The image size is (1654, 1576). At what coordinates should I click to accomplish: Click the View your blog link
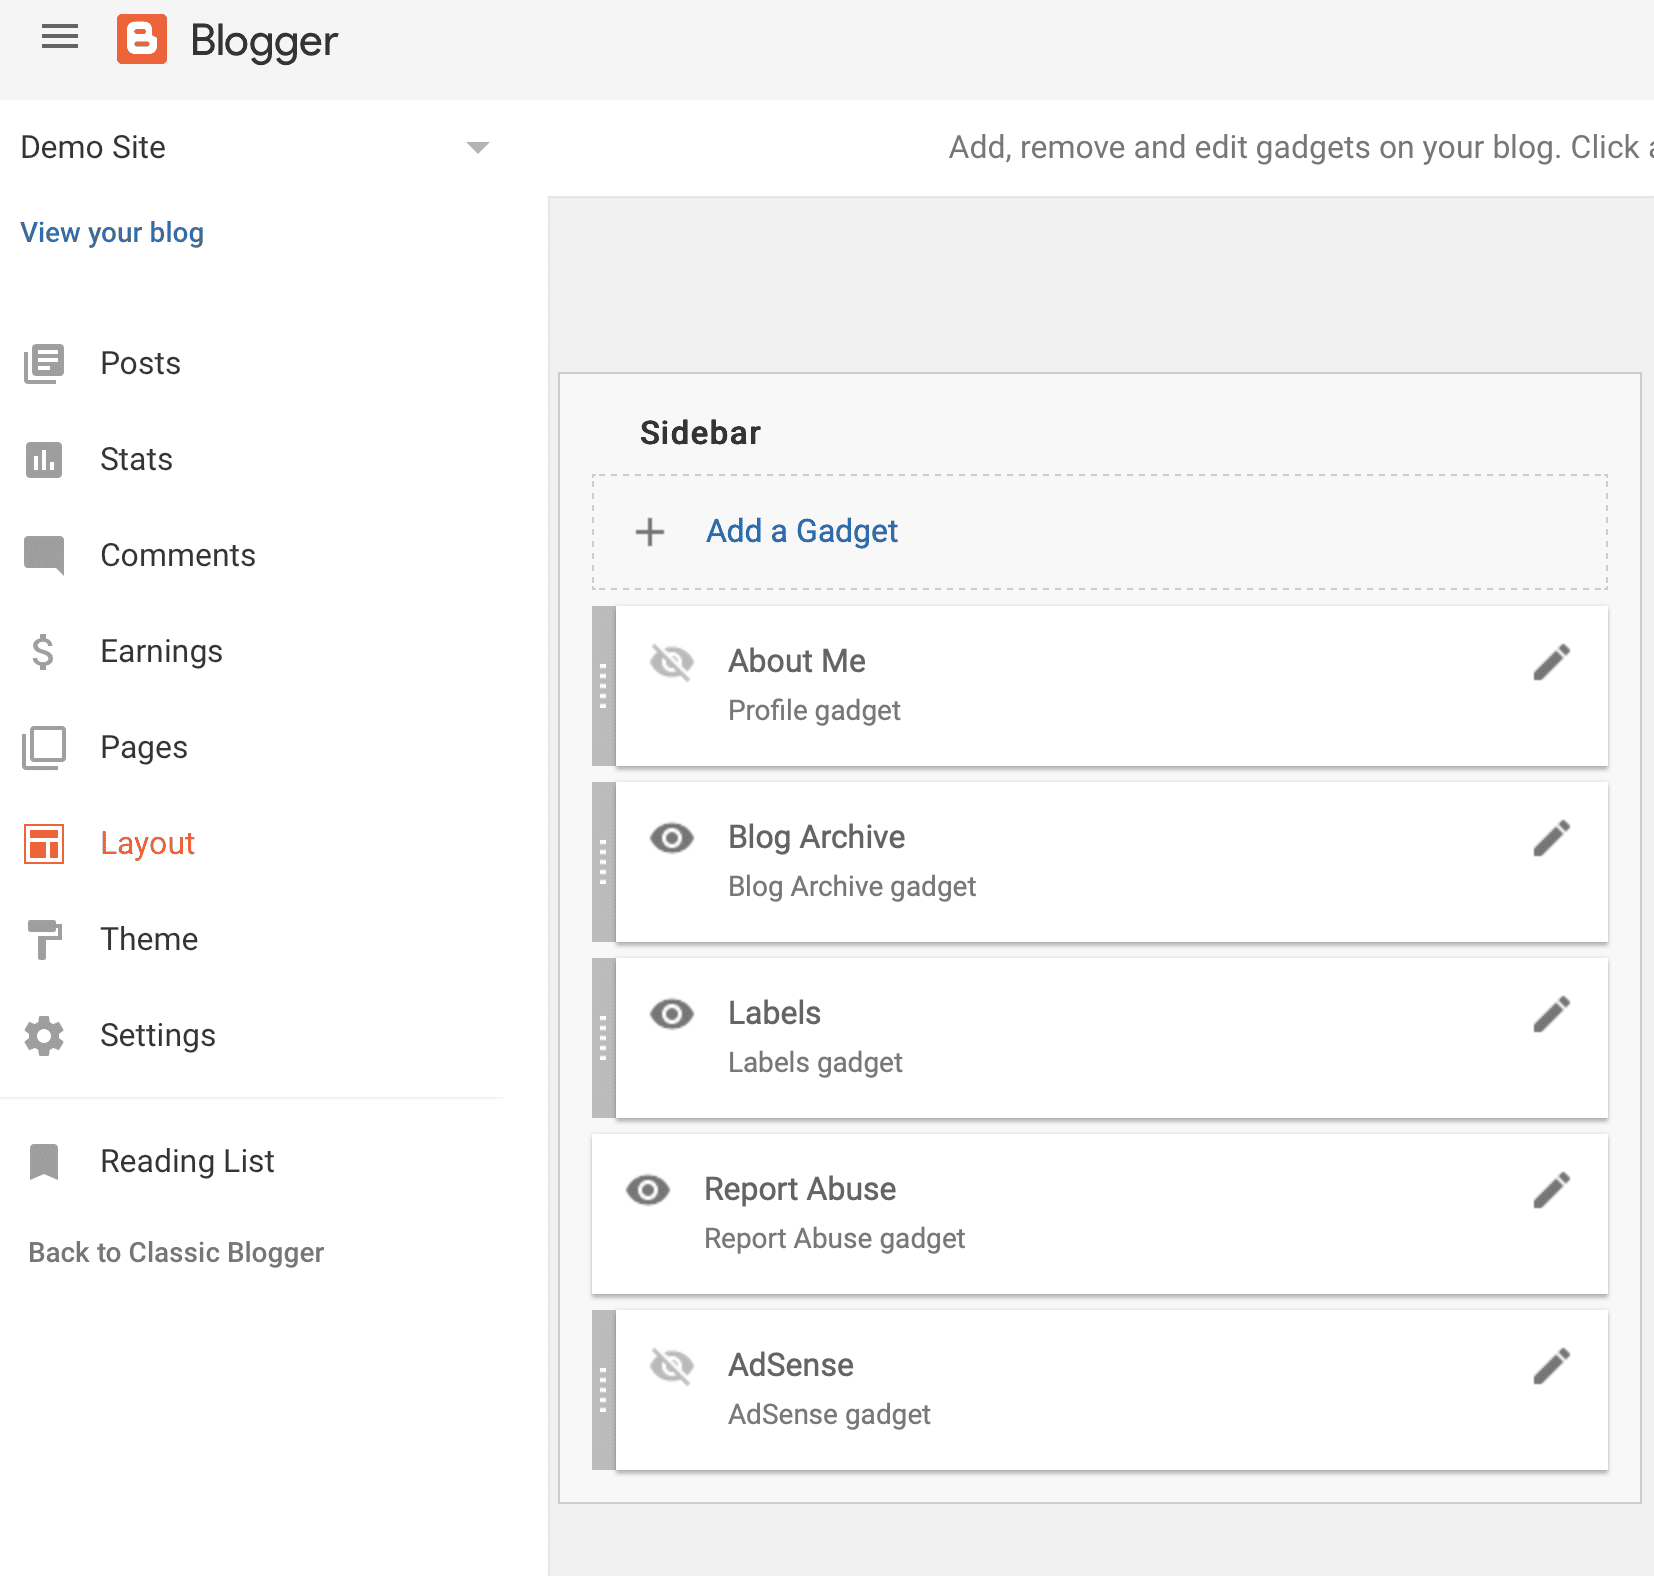(111, 232)
